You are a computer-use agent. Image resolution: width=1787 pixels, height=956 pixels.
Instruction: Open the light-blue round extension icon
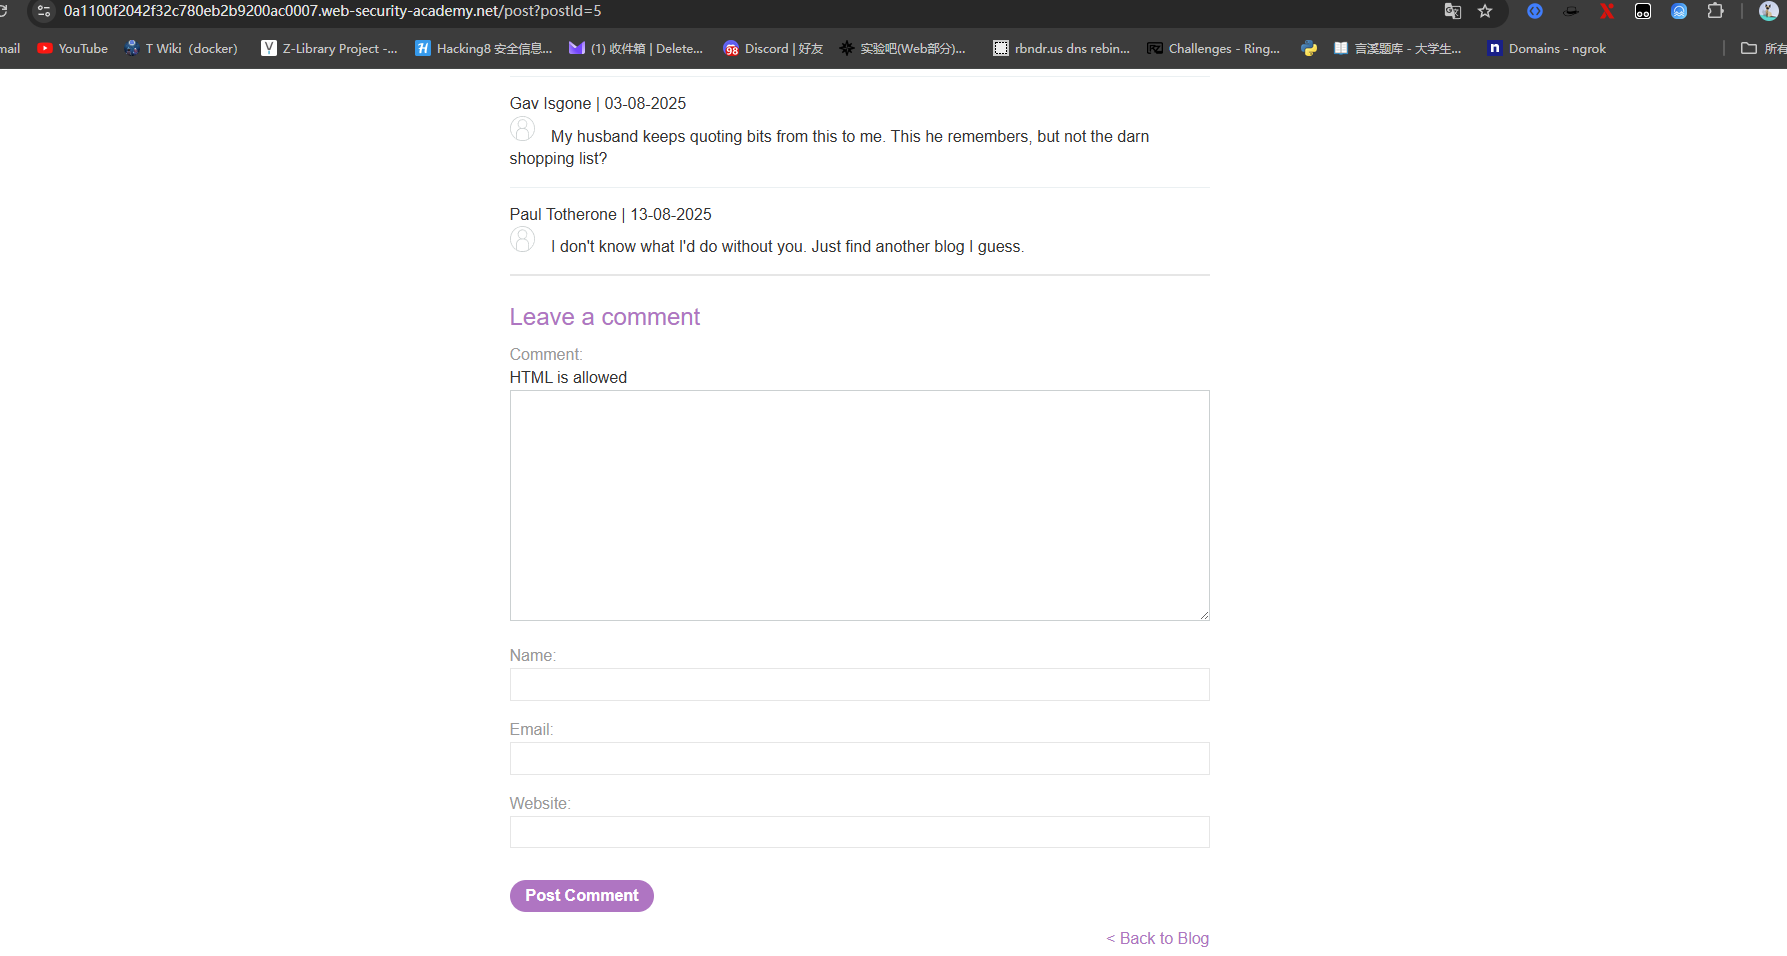(1679, 11)
